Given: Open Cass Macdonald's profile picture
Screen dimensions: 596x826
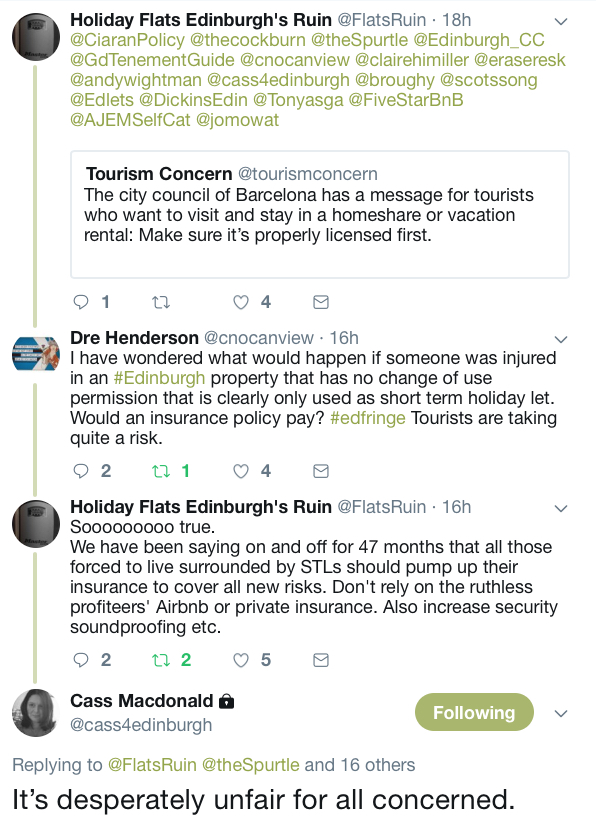Looking at the screenshot, I should coord(36,712).
